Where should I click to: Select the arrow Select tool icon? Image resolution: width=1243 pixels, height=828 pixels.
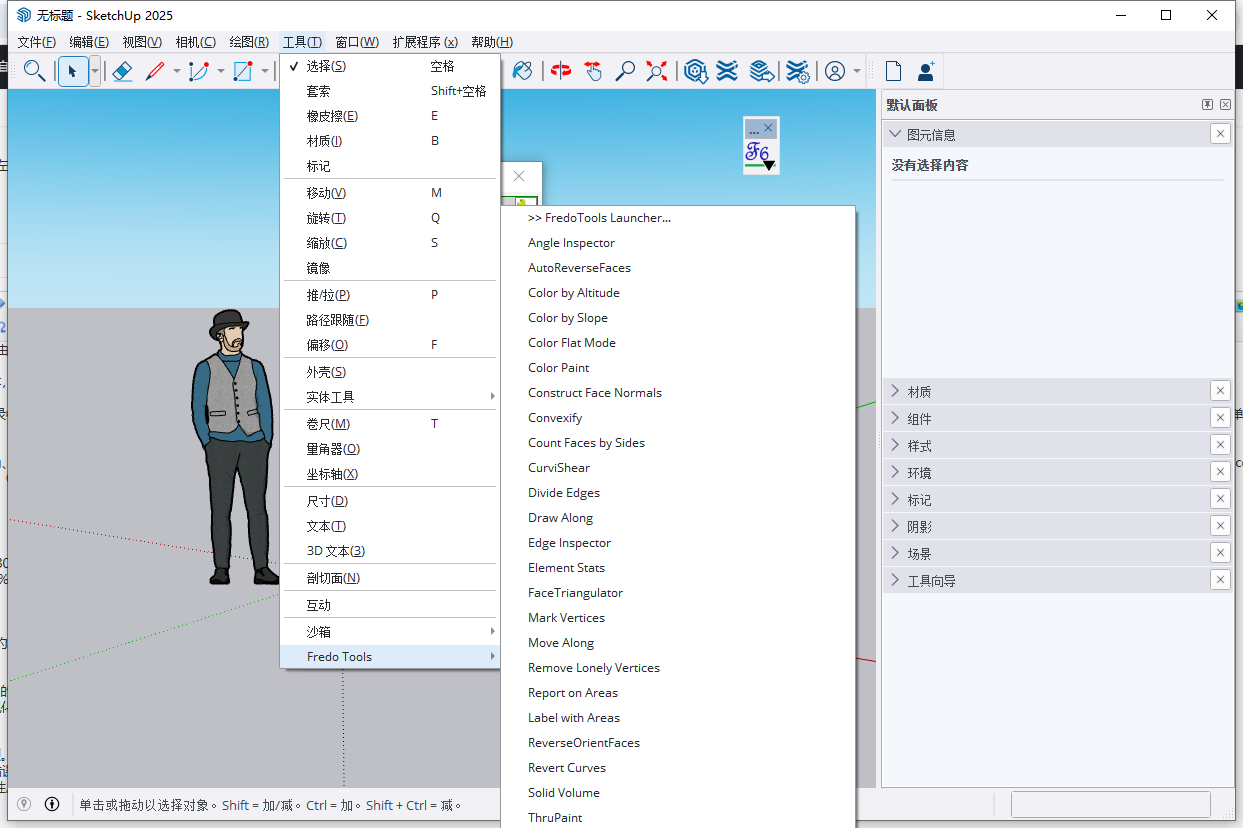(72, 71)
